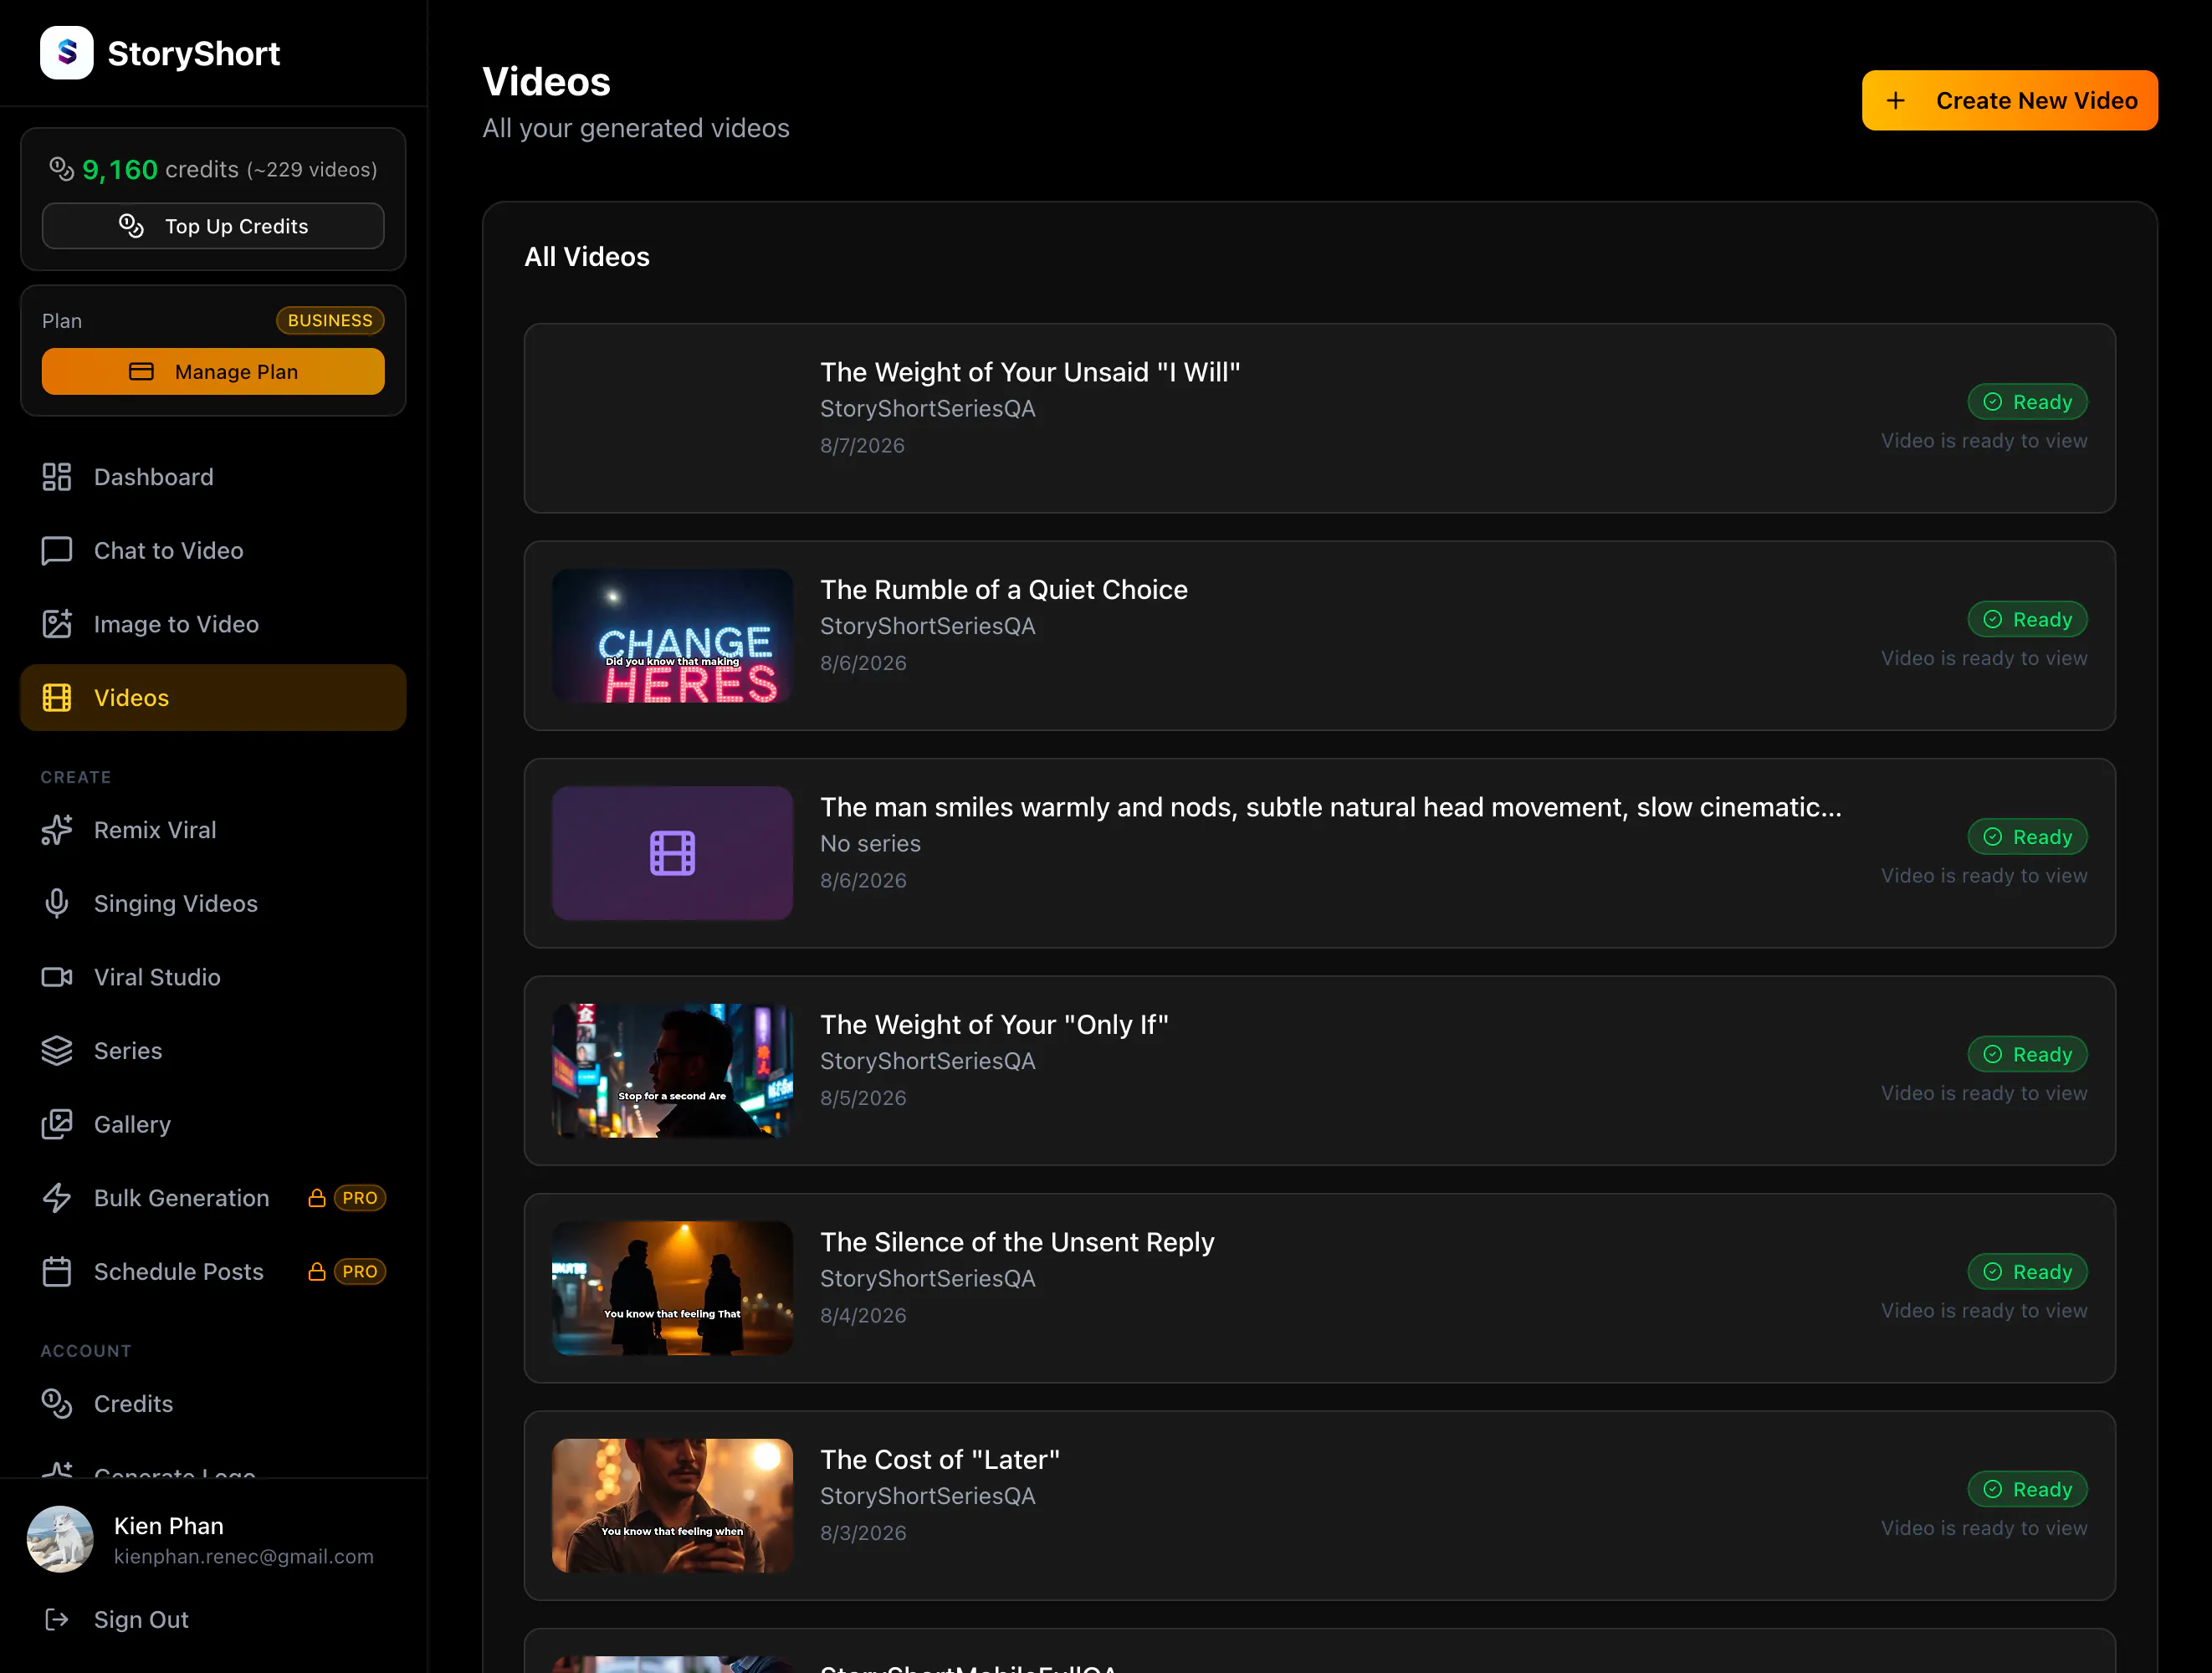Screen dimensions: 2212x1673
Task: Click Ready badge for 'The man smiles warmly' video
Action: (x=2028, y=837)
